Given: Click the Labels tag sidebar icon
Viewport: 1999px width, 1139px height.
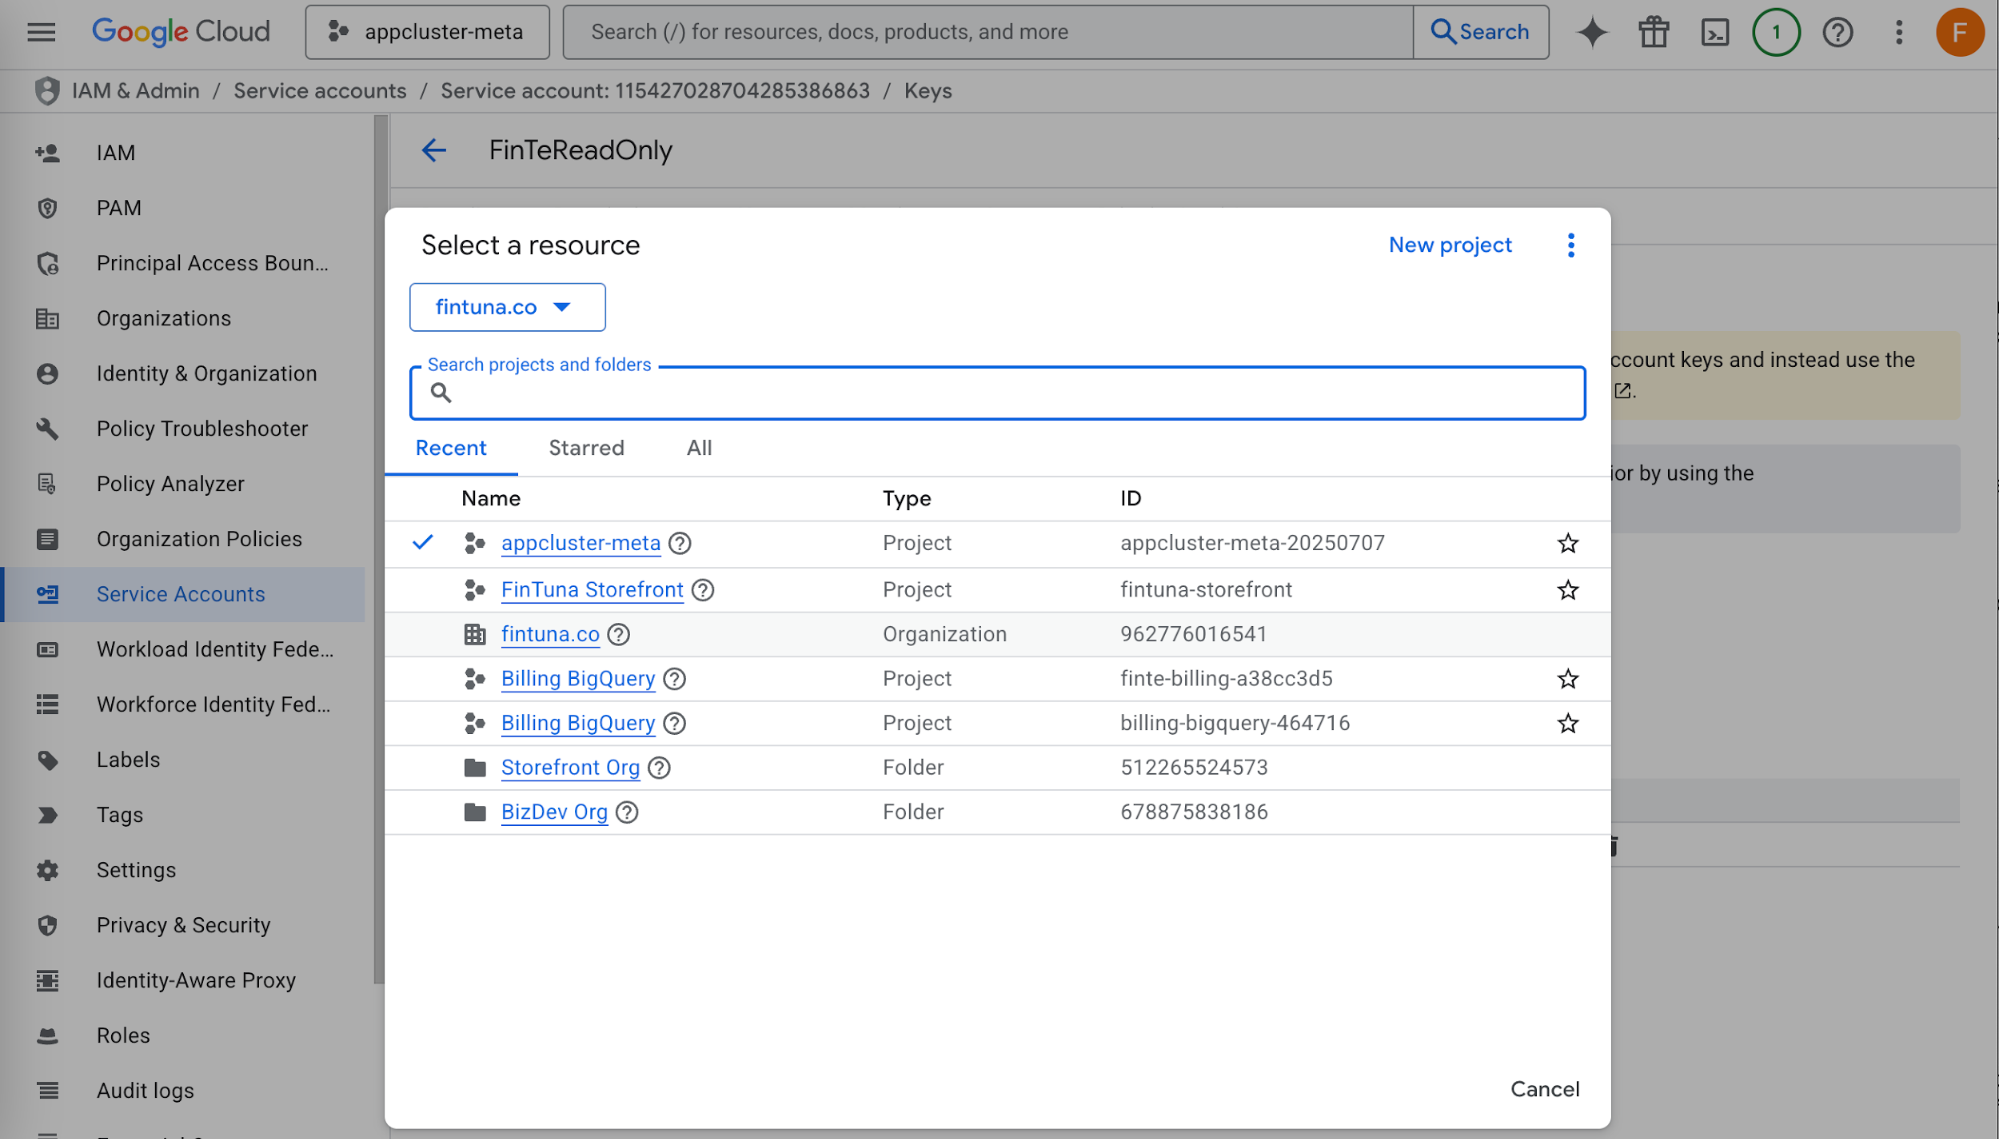Looking at the screenshot, I should click(47, 760).
